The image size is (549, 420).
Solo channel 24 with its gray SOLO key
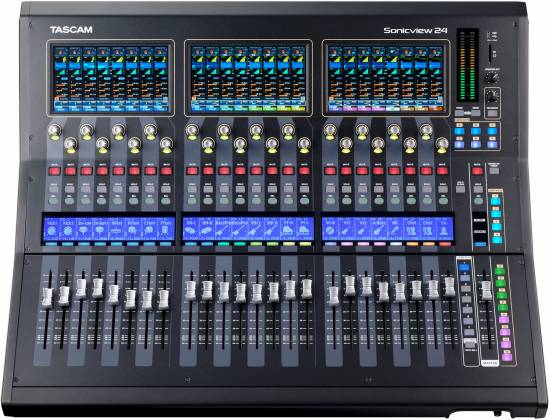443,189
